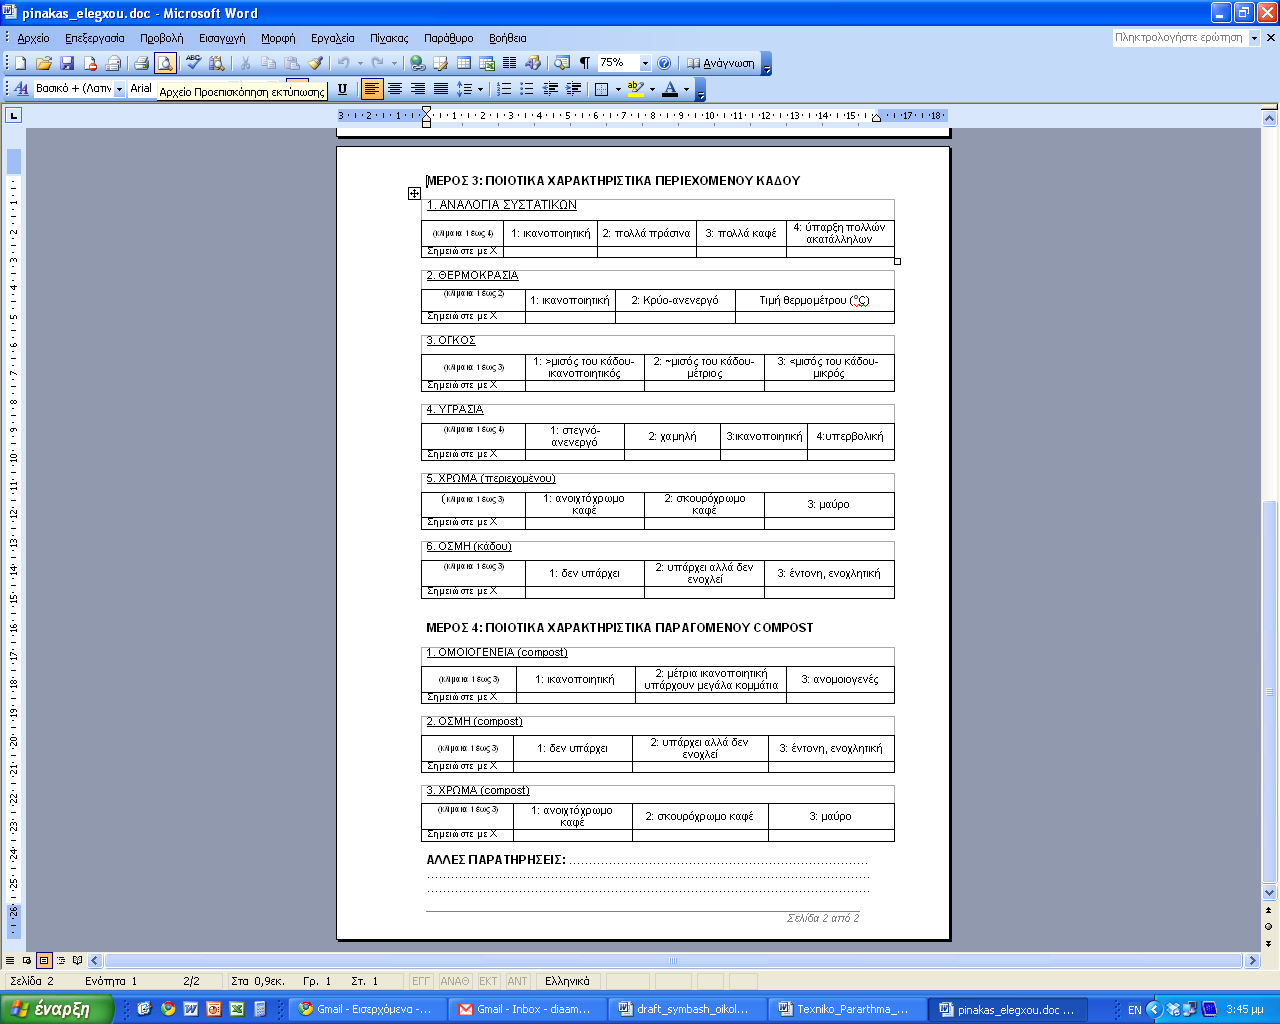Viewport: 1280px width, 1024px height.
Task: Open the style box dropdown showing Βασικό
Action: tap(119, 89)
